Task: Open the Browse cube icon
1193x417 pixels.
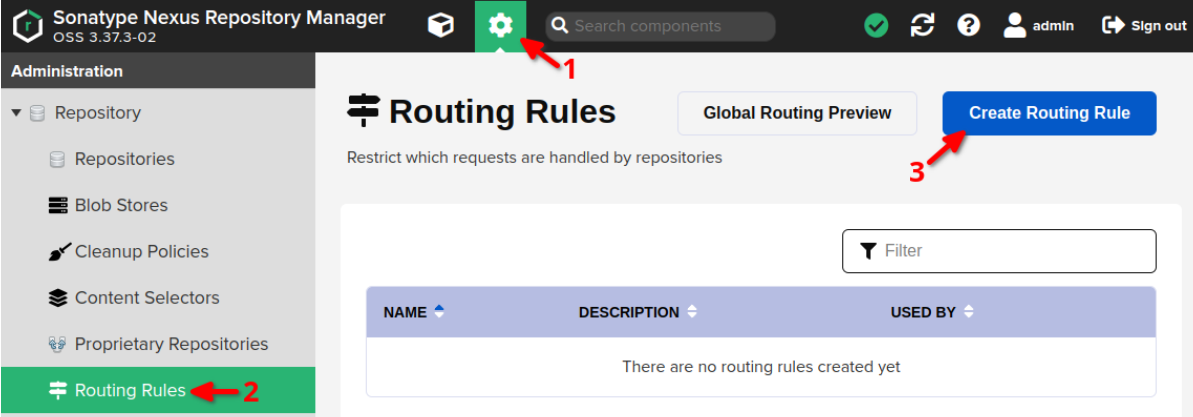Action: 440,26
